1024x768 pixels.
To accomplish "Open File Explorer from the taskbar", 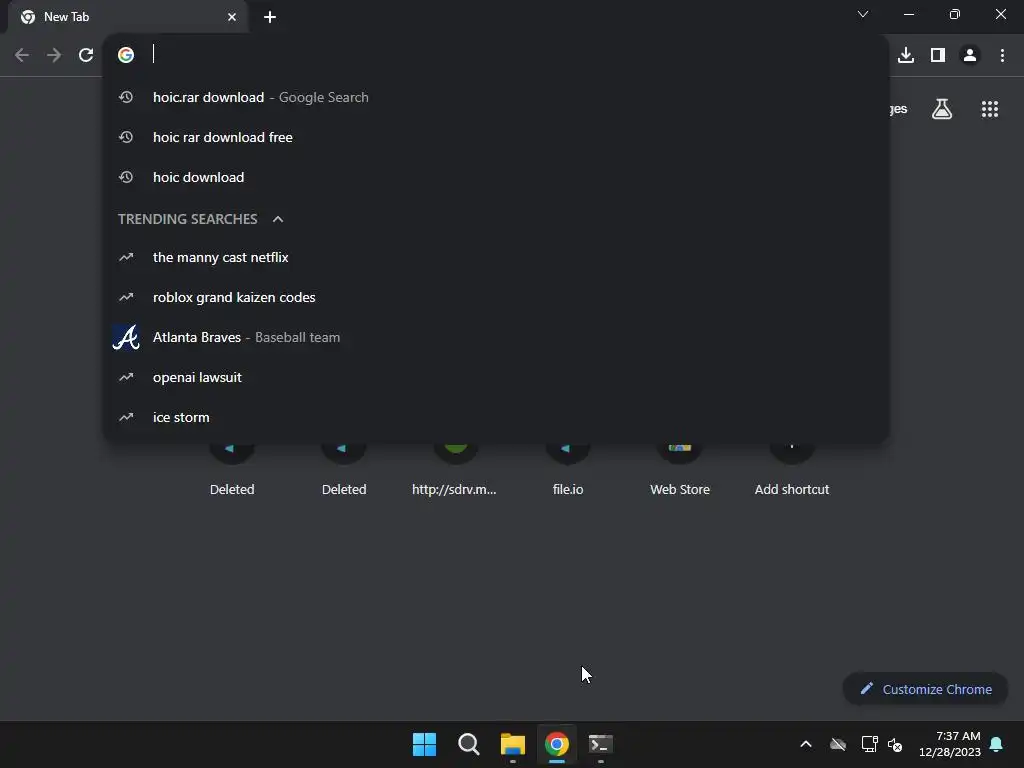I will (513, 744).
